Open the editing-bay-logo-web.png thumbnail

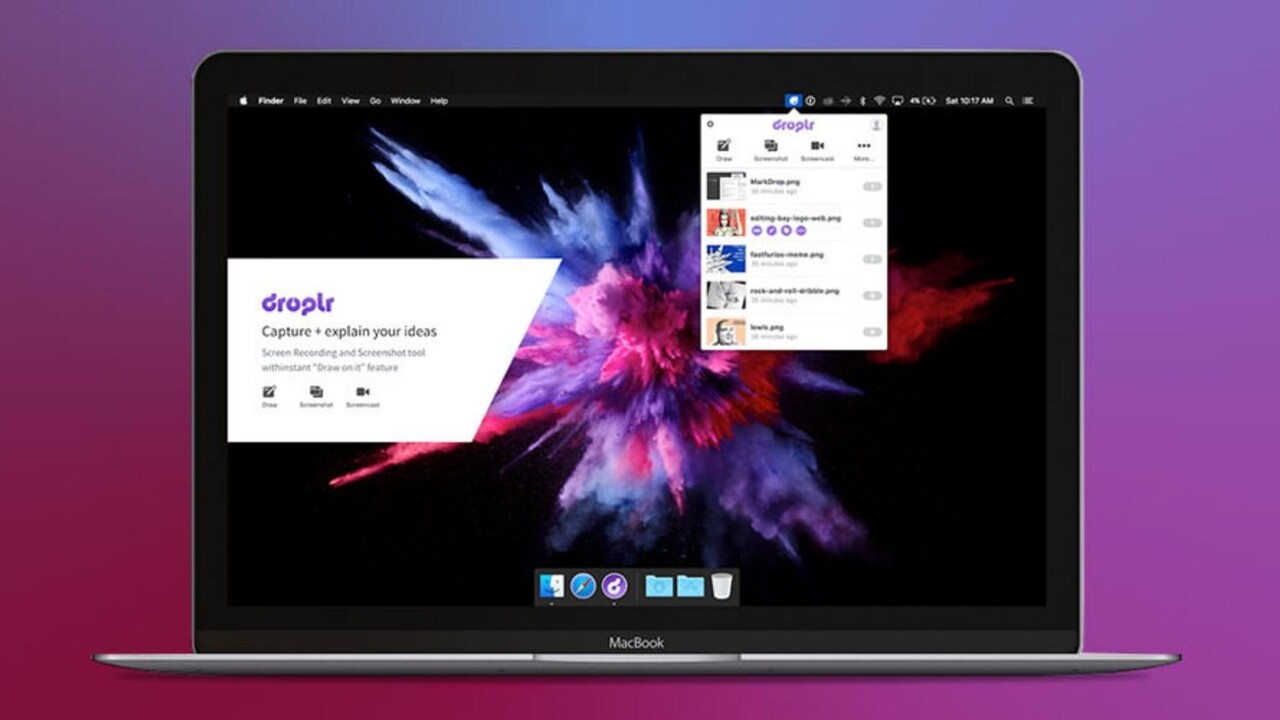point(726,222)
